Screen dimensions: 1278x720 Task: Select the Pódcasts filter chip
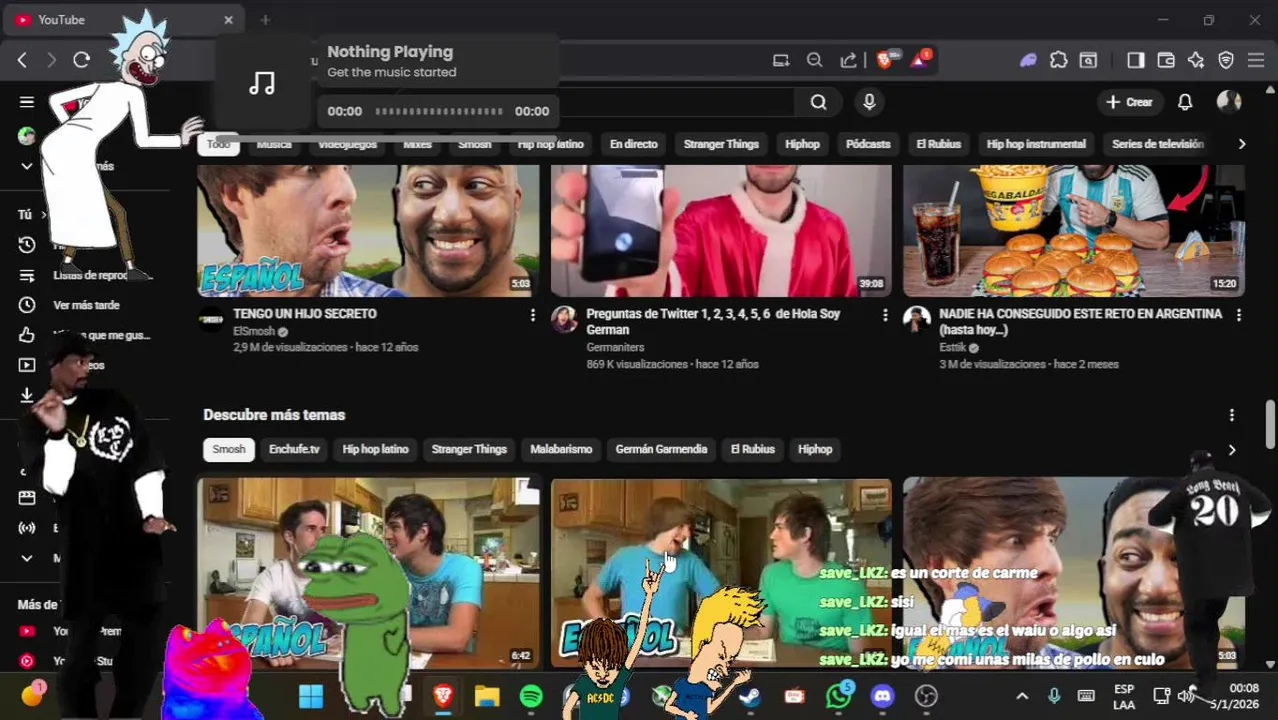click(868, 144)
